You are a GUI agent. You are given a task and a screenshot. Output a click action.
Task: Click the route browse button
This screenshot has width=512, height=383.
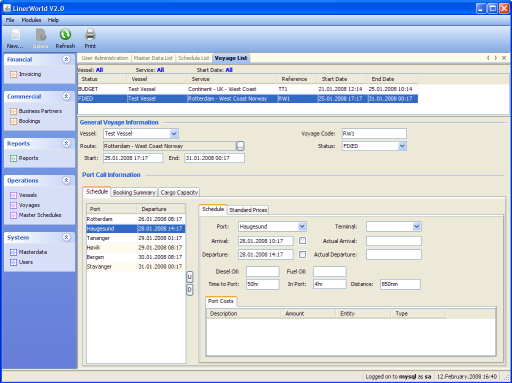(240, 146)
